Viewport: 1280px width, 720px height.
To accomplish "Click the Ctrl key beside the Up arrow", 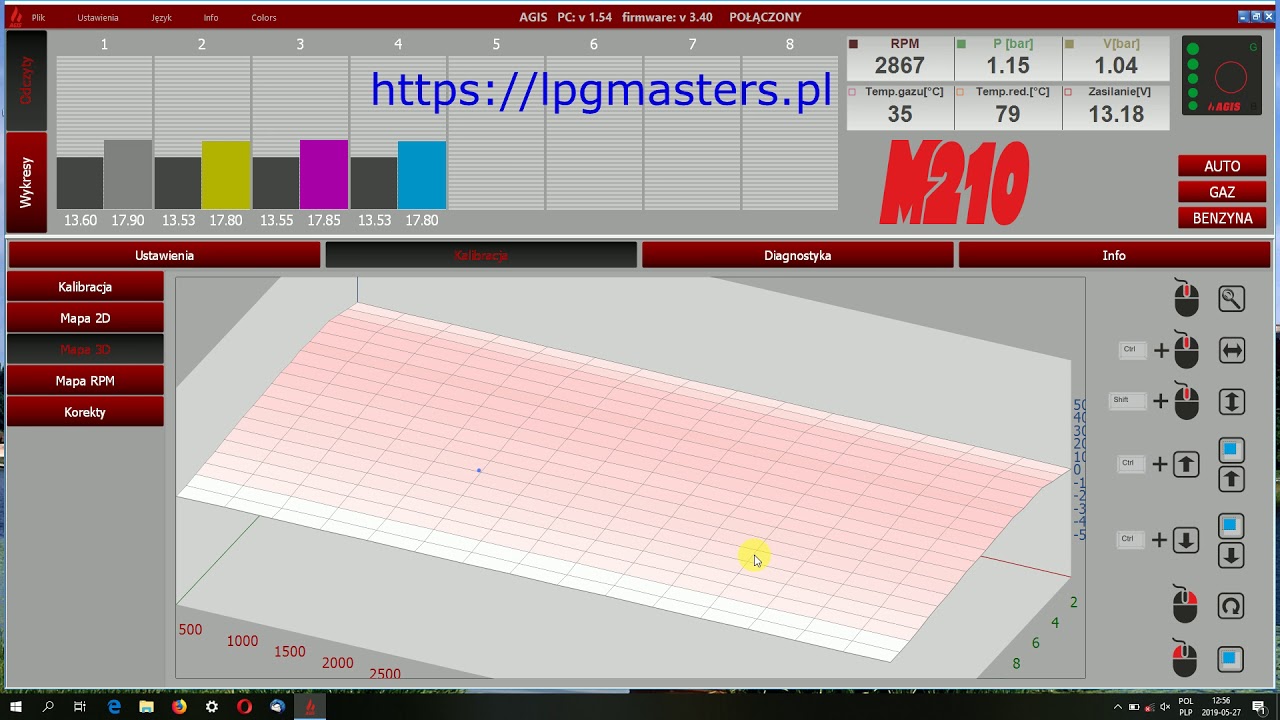I will [1133, 464].
